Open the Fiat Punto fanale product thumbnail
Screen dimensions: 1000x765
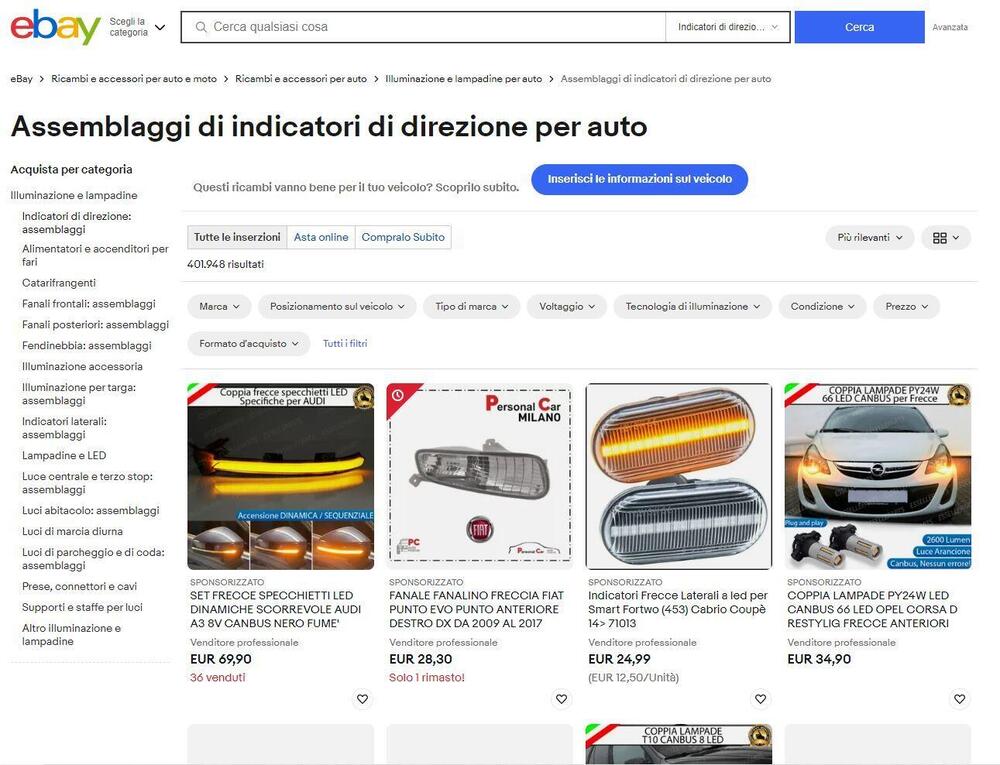coord(480,476)
